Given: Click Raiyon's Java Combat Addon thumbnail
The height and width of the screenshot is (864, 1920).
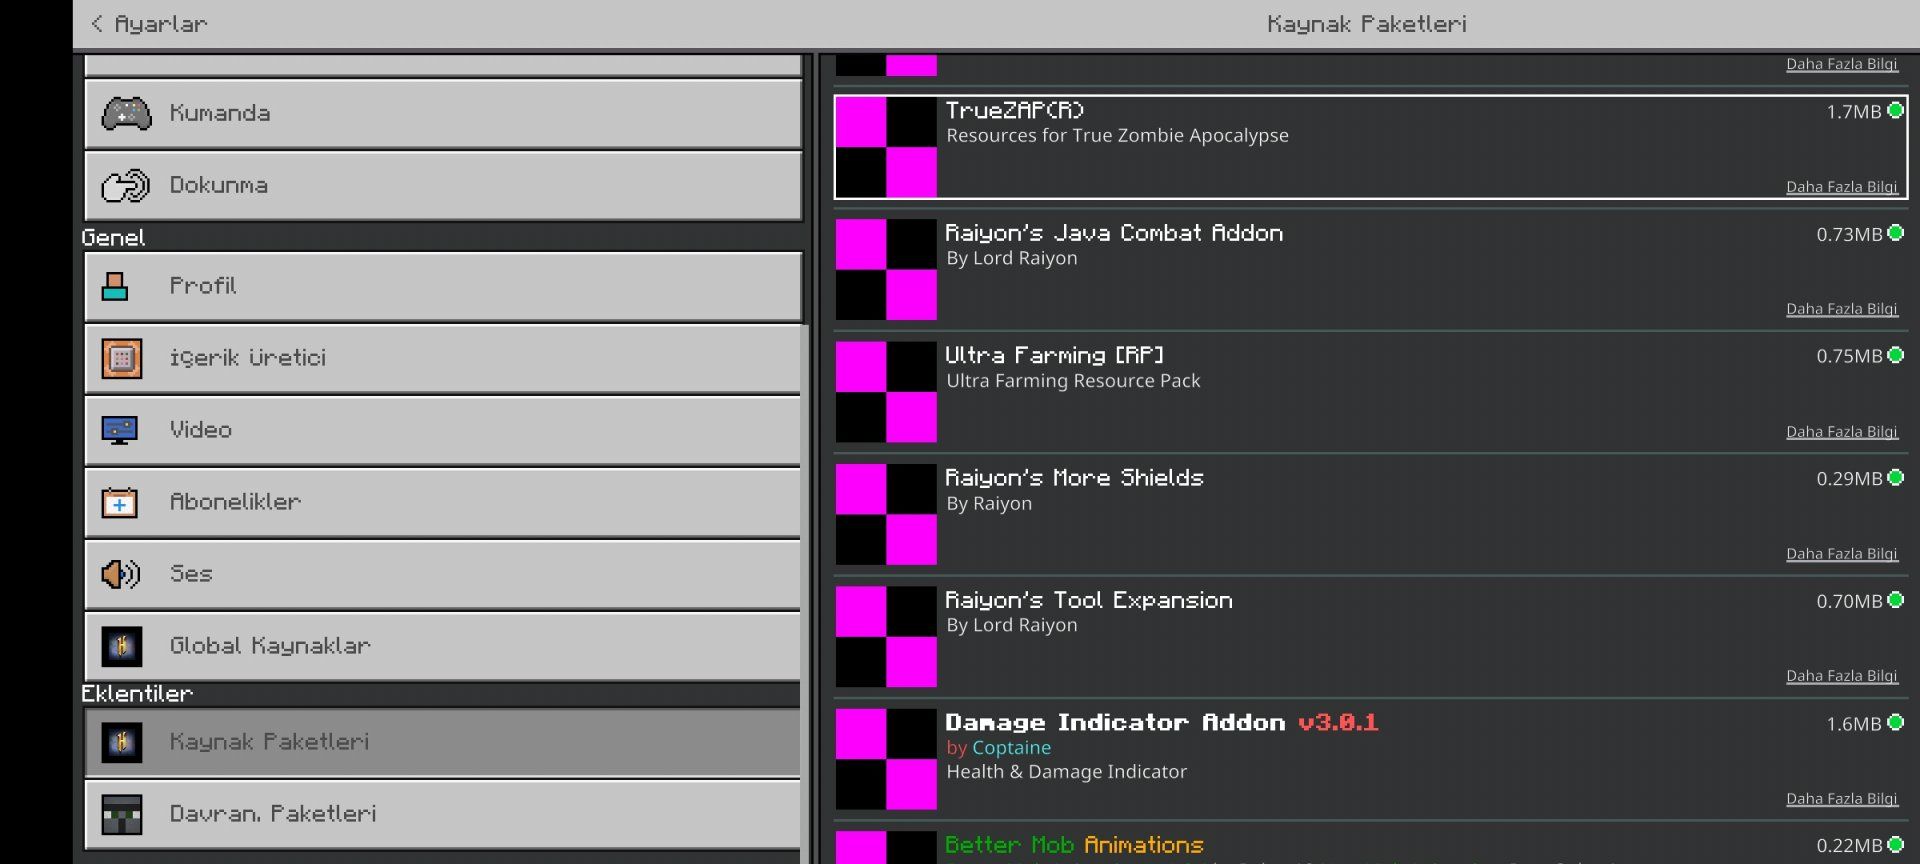Looking at the screenshot, I should point(886,270).
